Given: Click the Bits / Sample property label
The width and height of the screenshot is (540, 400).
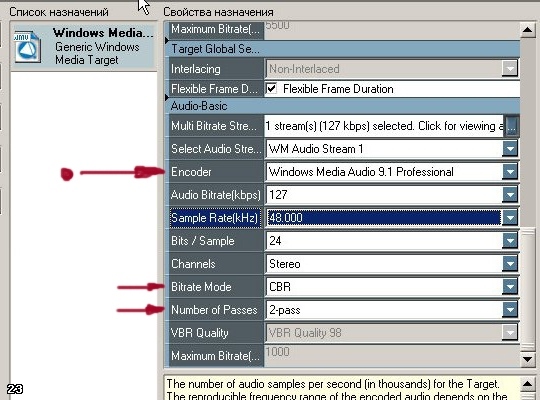Looking at the screenshot, I should 216,240.
